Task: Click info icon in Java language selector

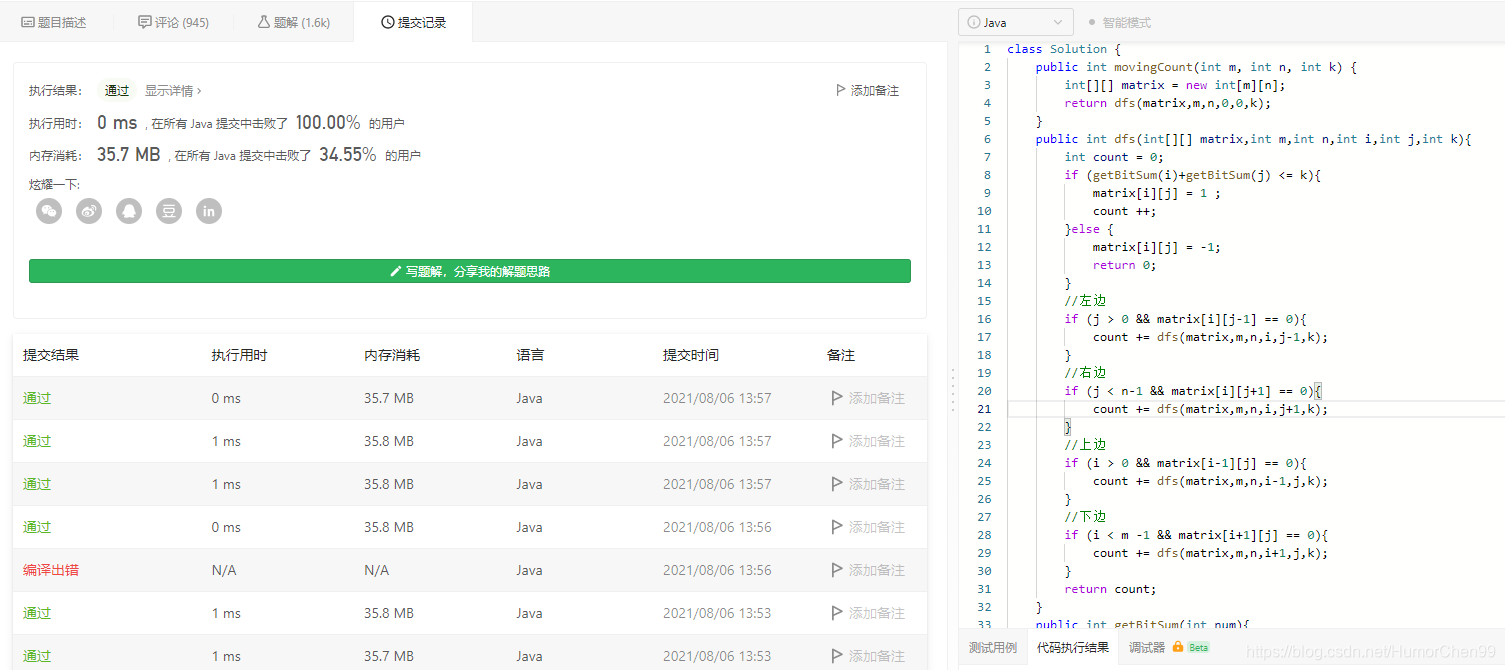Action: click(974, 22)
